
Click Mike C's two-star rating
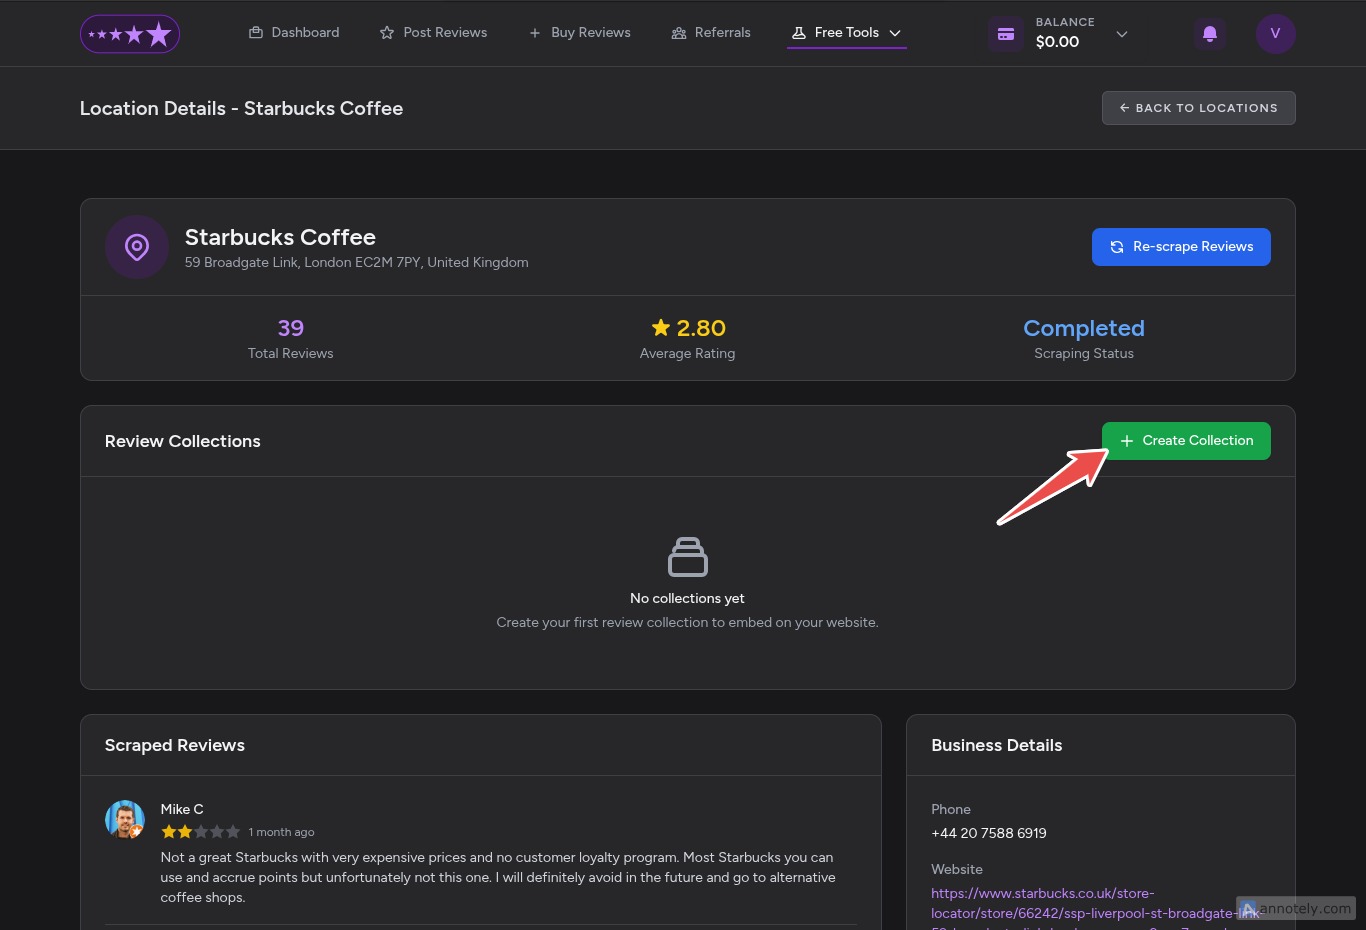pos(200,832)
